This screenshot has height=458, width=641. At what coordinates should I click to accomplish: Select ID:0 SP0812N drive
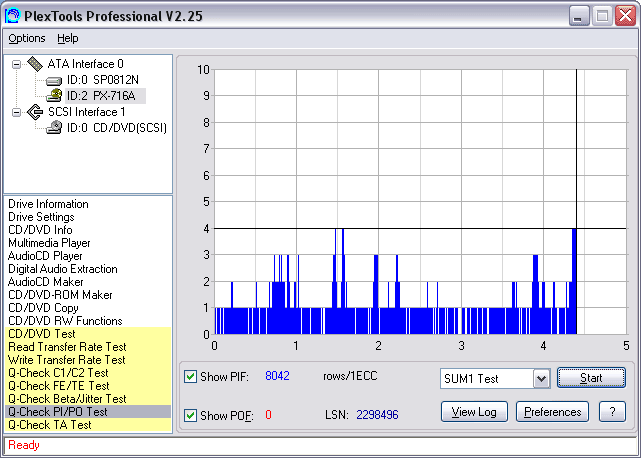pos(103,80)
